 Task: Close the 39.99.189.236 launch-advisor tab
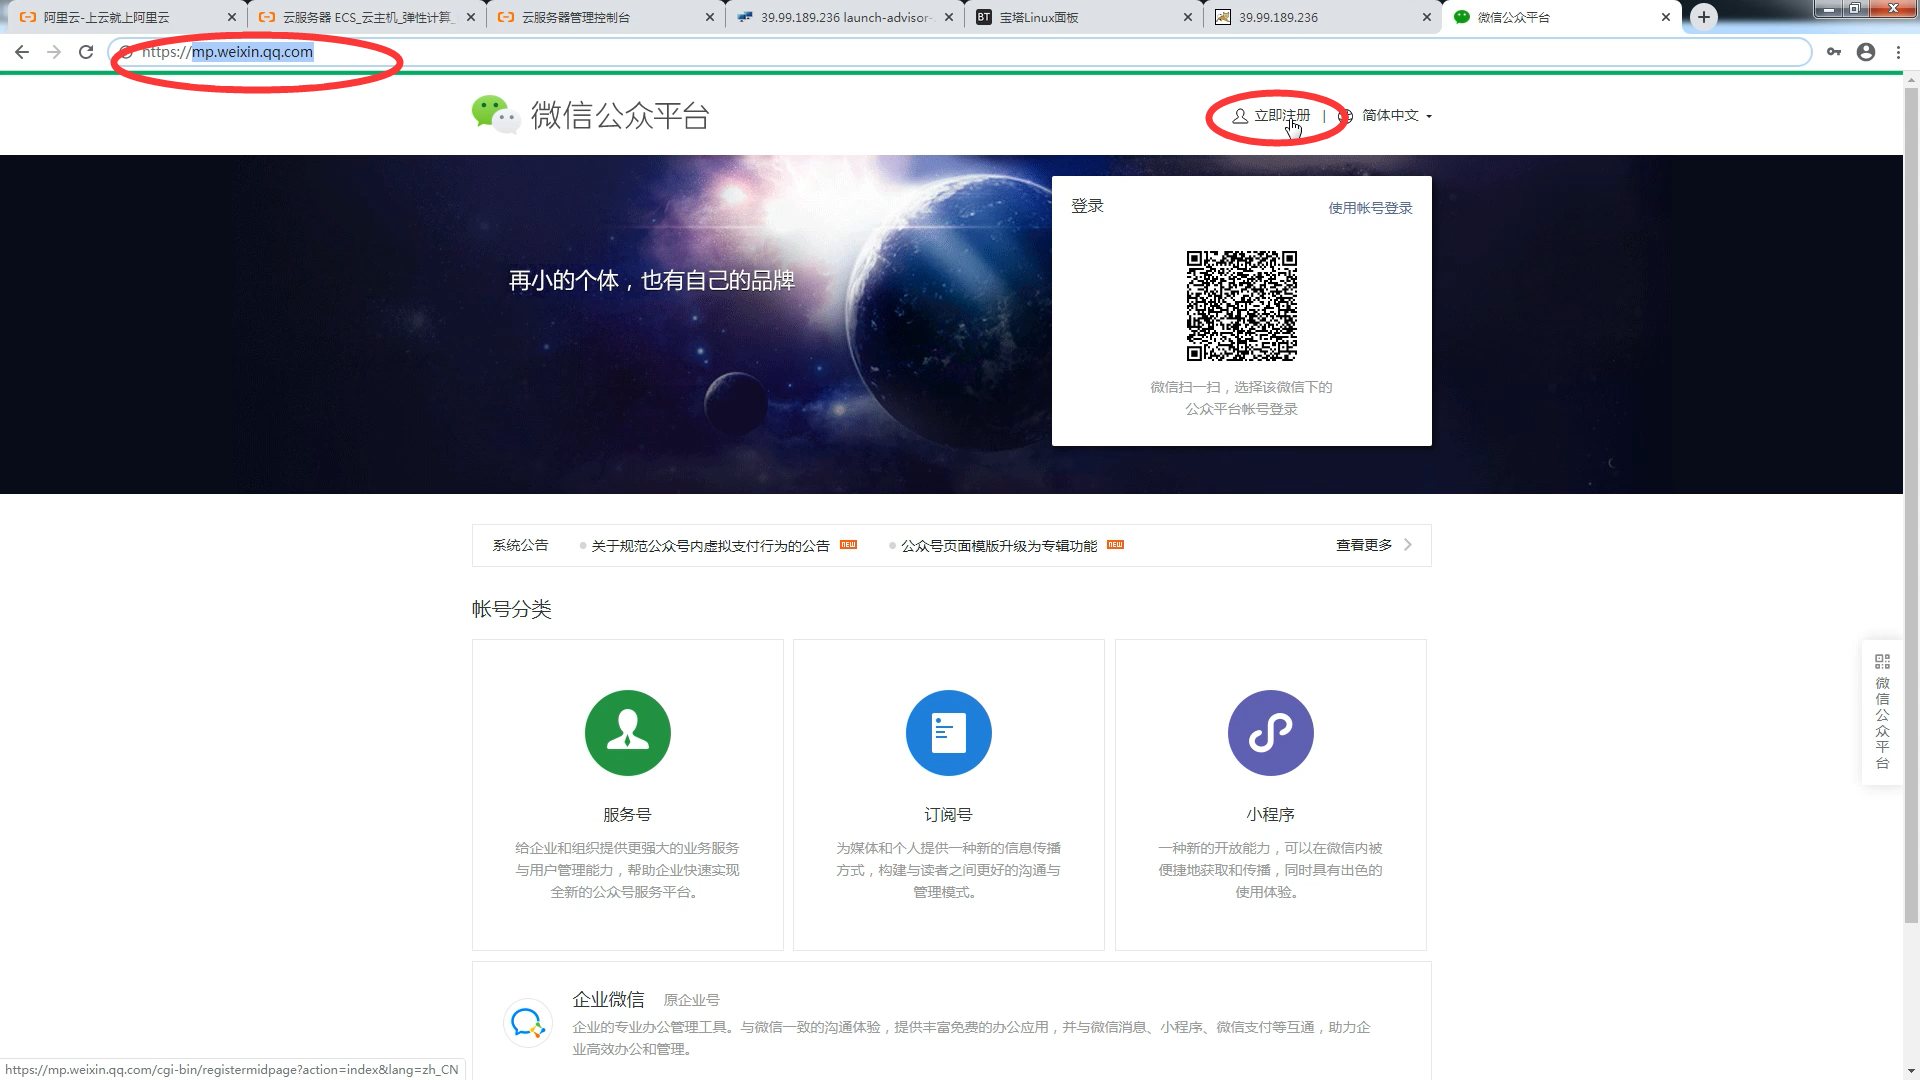coord(949,17)
